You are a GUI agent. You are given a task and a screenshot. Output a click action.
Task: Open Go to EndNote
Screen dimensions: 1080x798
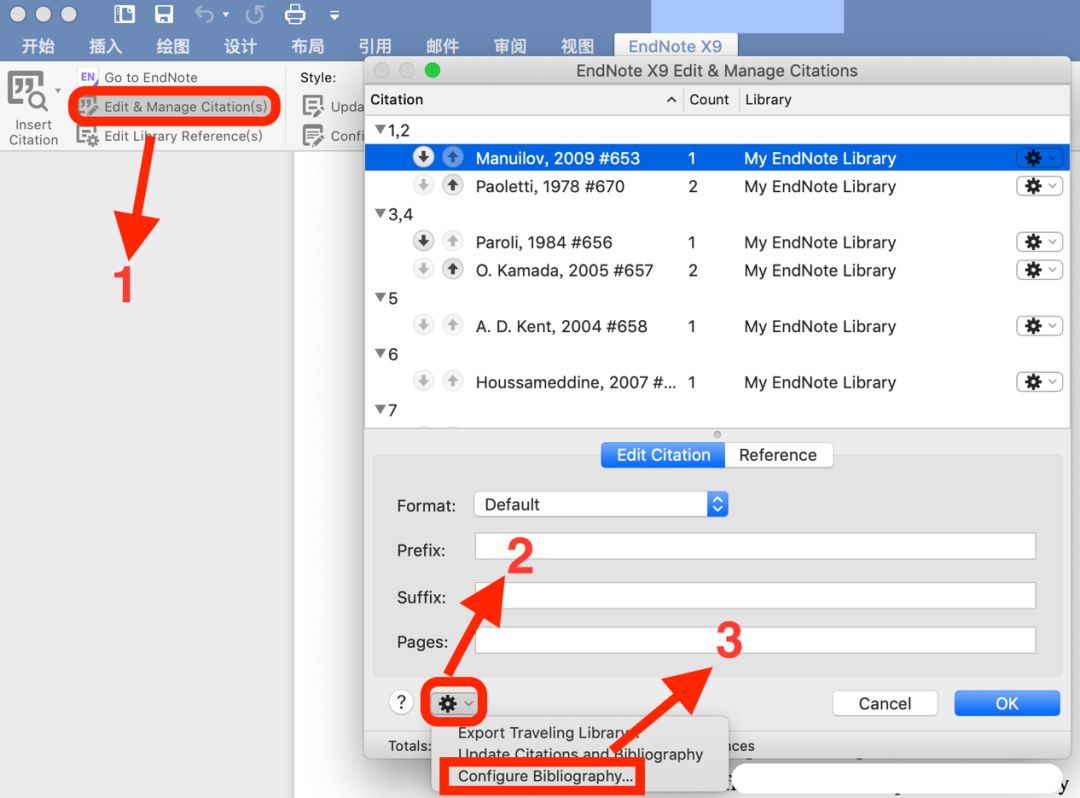(x=138, y=77)
